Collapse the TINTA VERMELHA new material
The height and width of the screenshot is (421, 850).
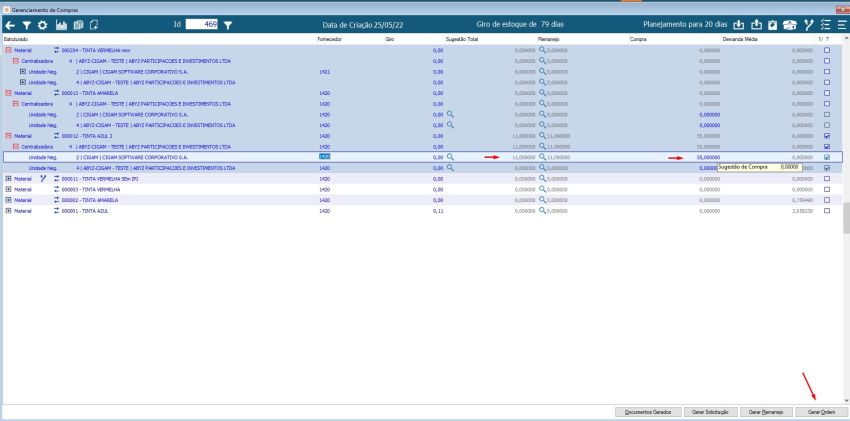8,50
